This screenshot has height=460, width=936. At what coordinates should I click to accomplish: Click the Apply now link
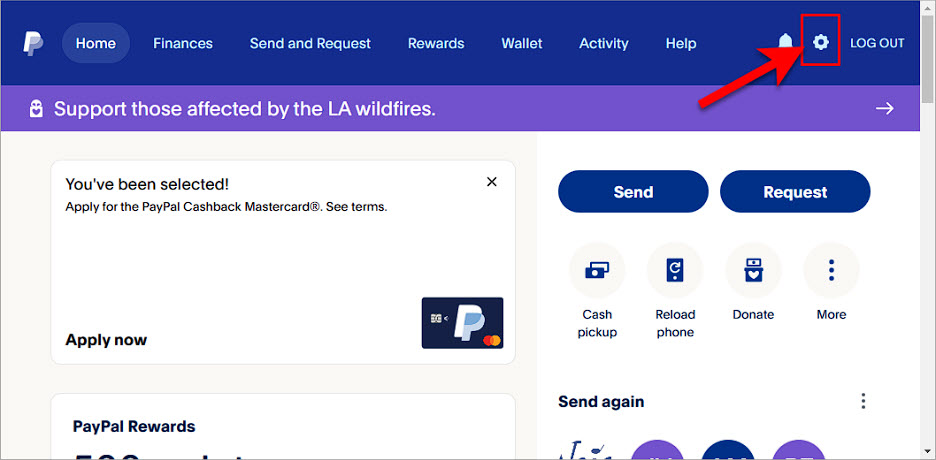[x=106, y=340]
